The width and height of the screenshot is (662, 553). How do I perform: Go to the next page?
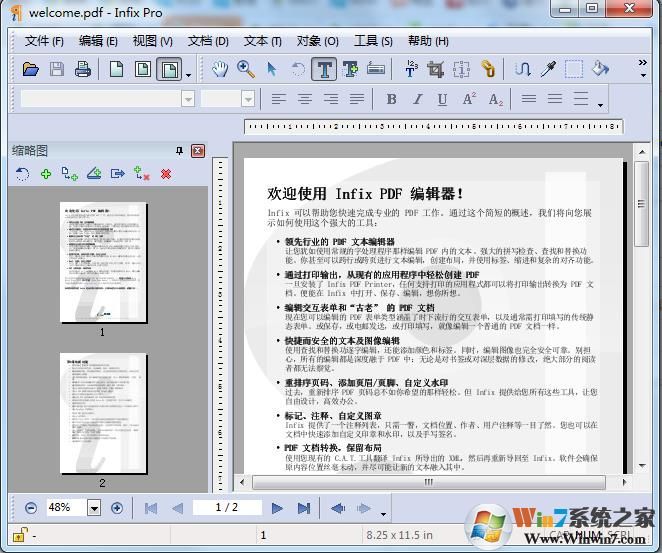click(x=277, y=508)
